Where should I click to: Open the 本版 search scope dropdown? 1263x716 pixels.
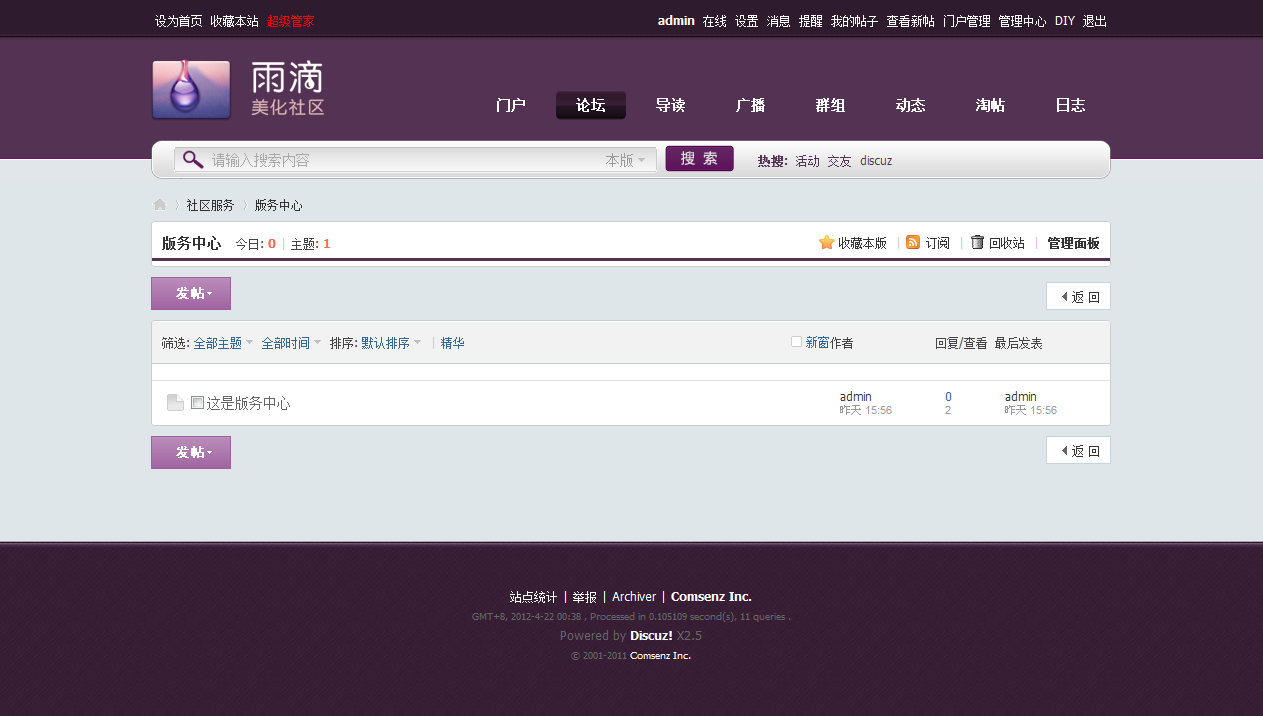(x=625, y=160)
